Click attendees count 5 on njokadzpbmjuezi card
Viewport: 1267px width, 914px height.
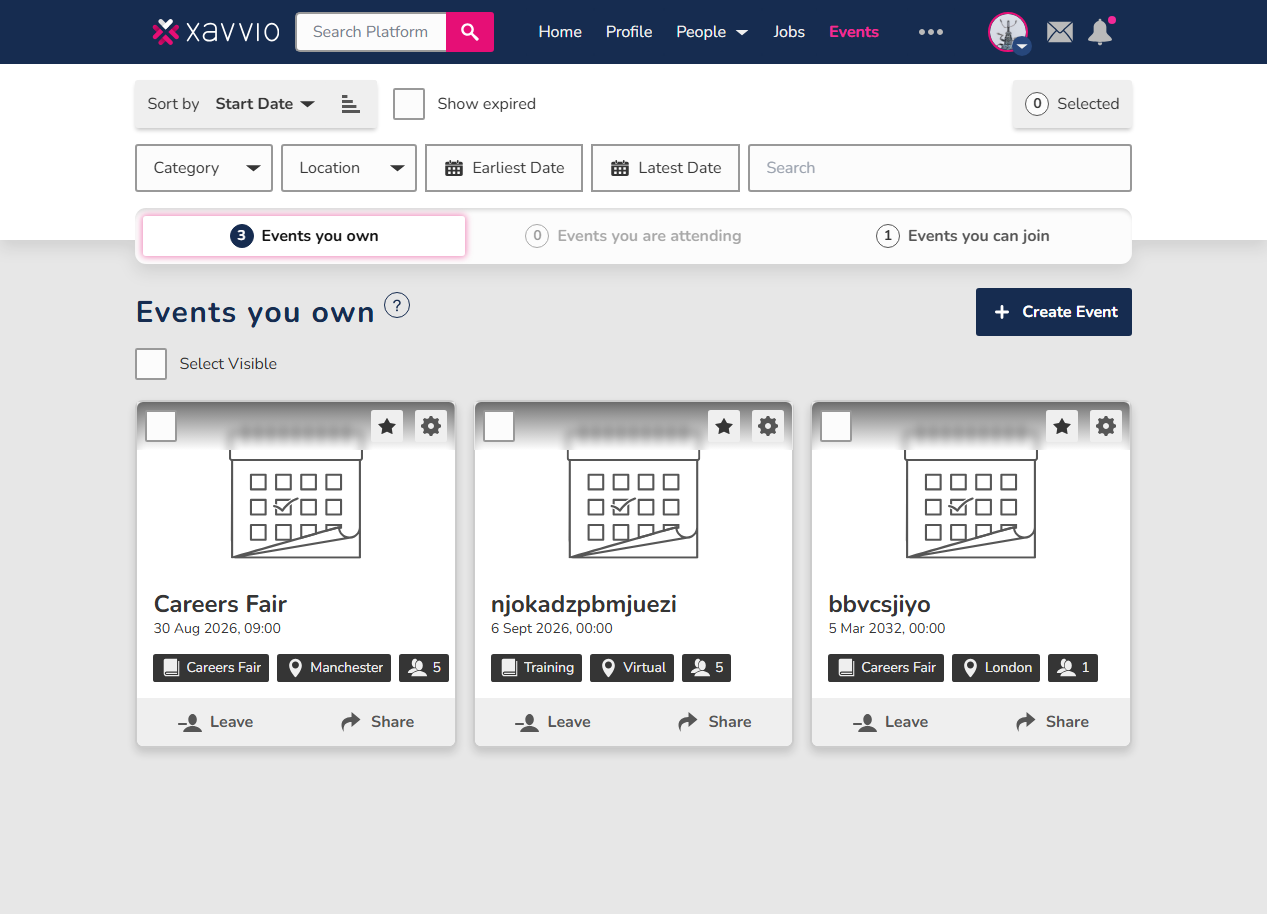coord(707,668)
